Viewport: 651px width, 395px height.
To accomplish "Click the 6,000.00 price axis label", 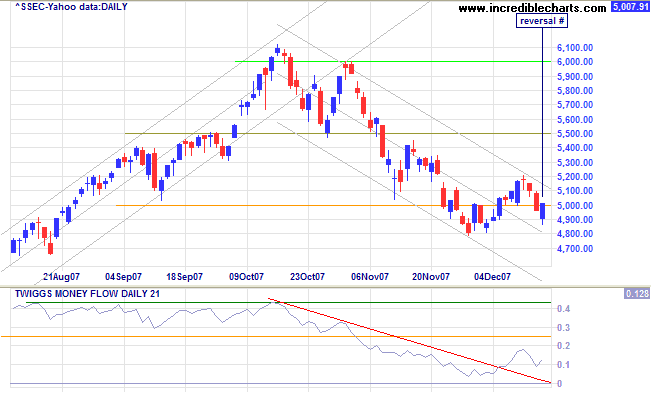I will click(x=575, y=62).
